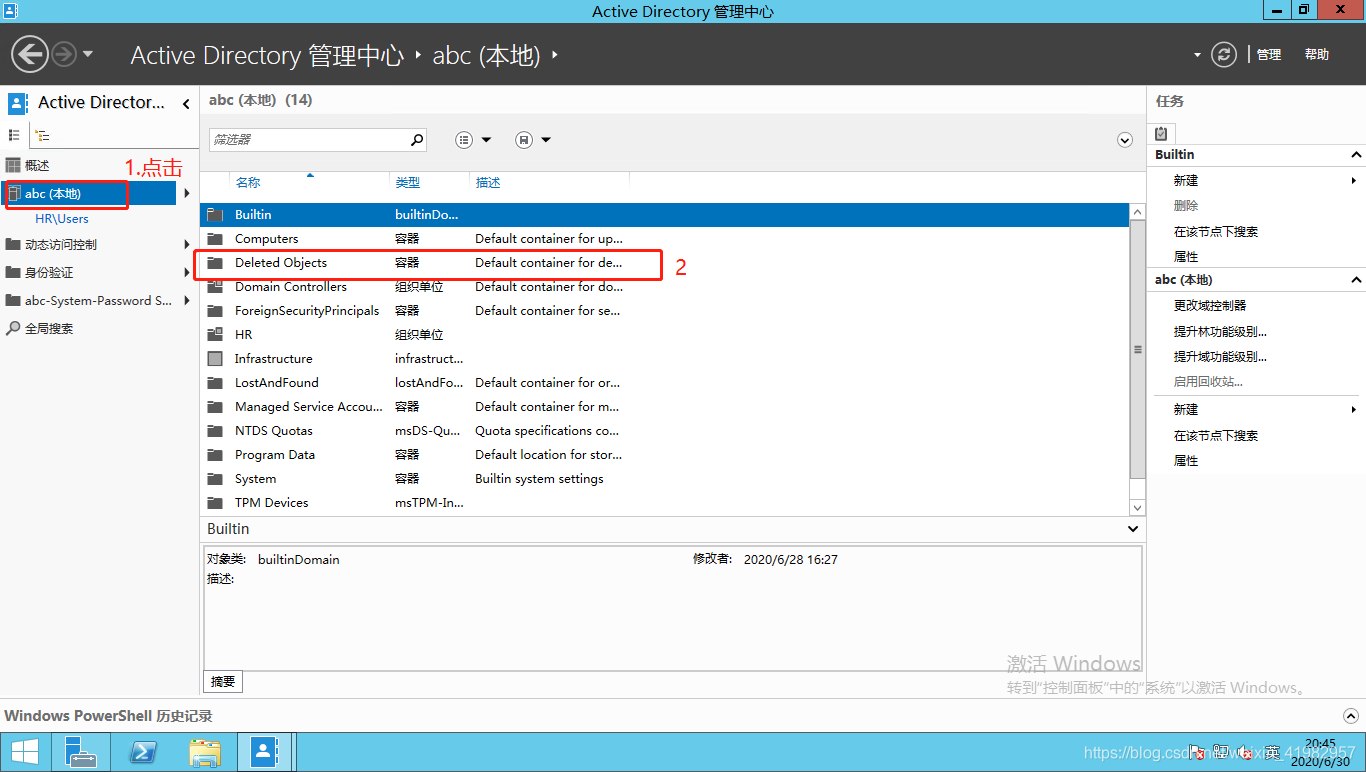1366x772 pixels.
Task: Sort the list by 描述 column
Action: click(488, 183)
